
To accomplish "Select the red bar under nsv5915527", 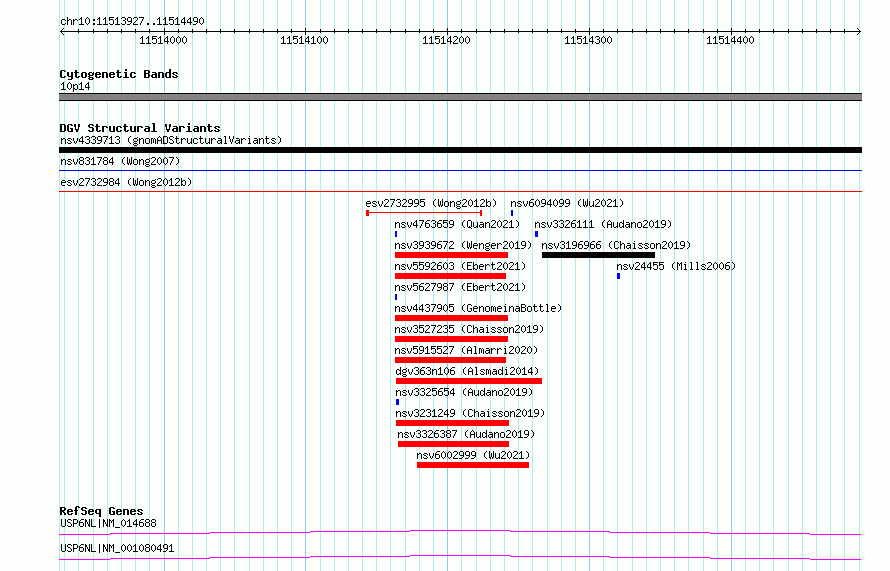I will [x=450, y=360].
